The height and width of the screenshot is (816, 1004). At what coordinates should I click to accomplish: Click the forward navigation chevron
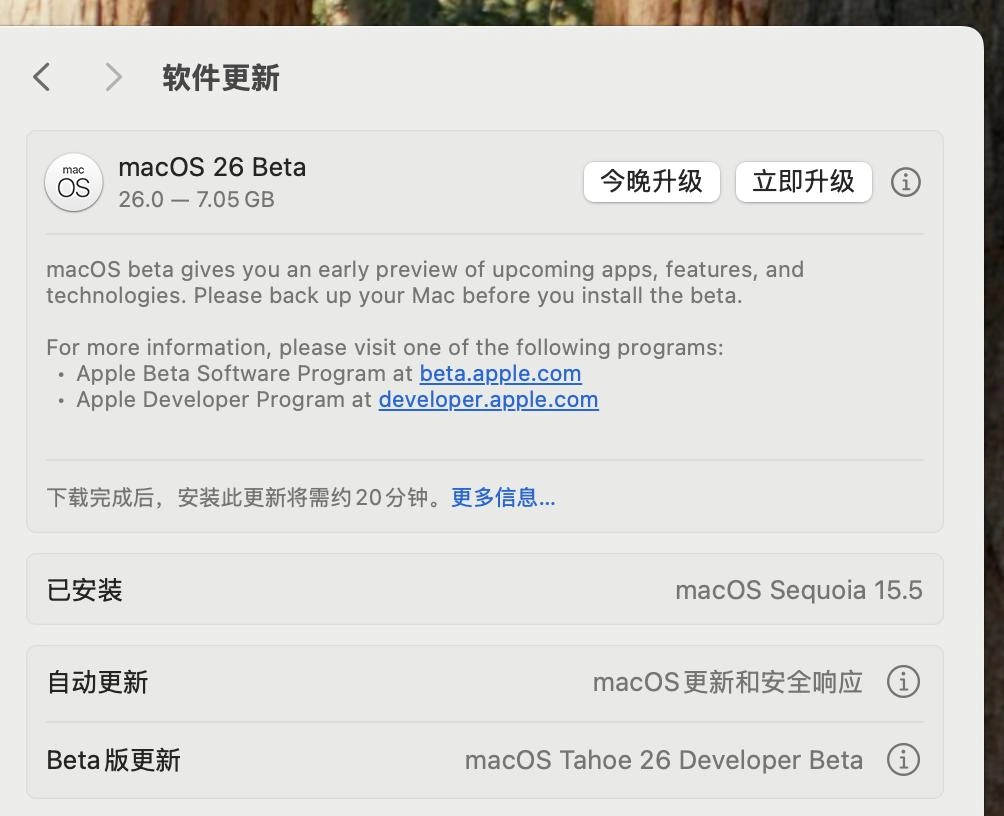[113, 76]
